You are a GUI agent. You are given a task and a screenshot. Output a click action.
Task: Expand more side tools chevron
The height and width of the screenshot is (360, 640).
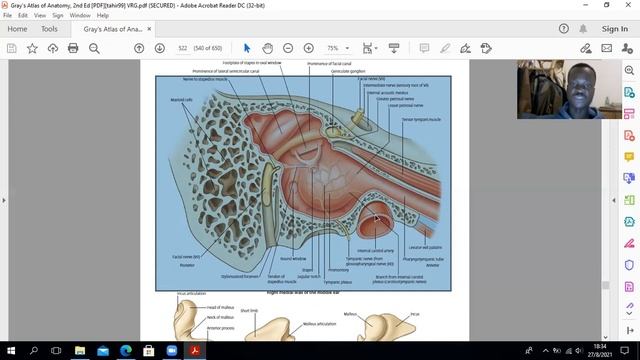pyautogui.click(x=629, y=313)
